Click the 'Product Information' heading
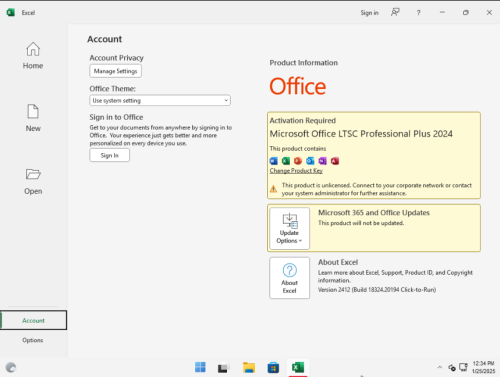 point(304,63)
